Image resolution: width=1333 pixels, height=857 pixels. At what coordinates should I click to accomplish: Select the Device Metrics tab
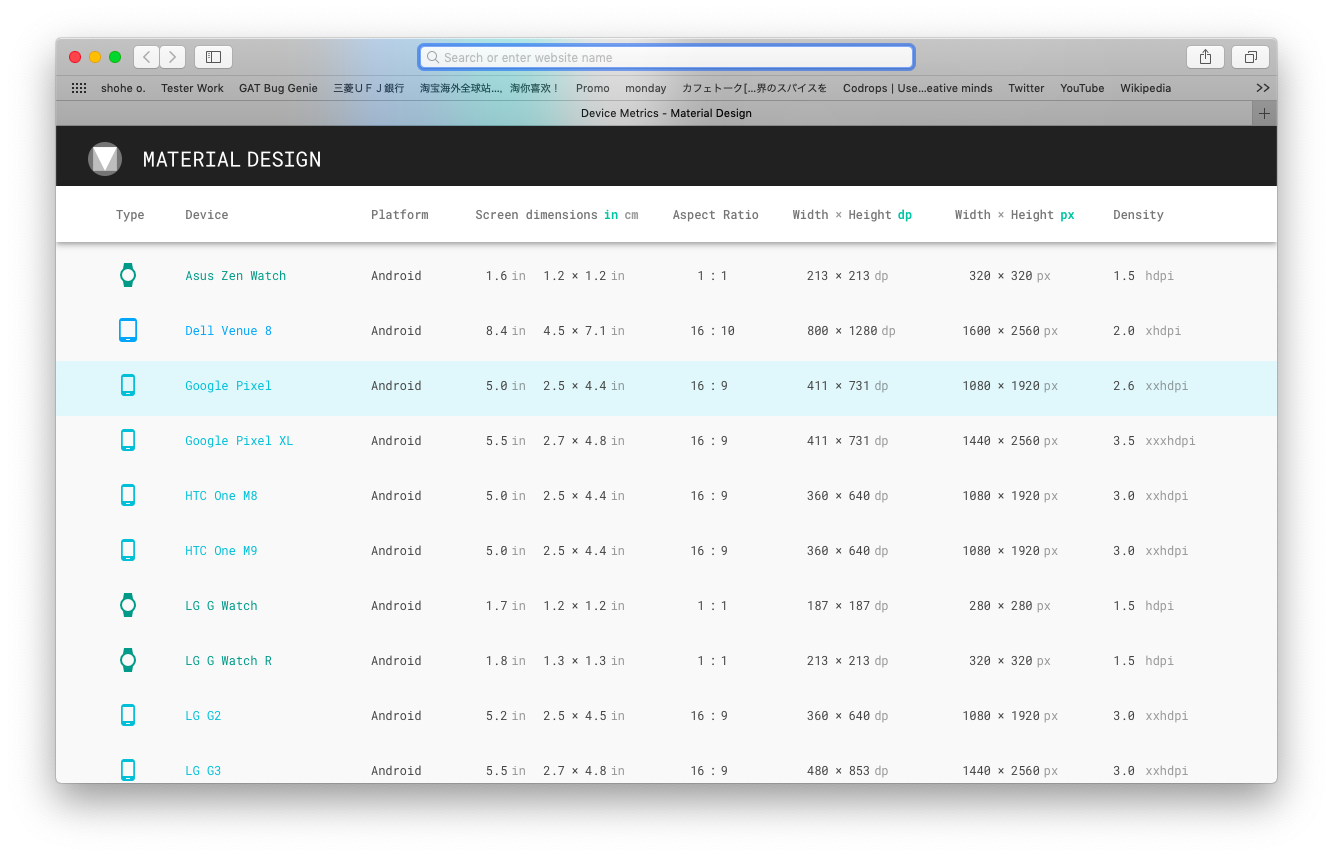(x=666, y=113)
